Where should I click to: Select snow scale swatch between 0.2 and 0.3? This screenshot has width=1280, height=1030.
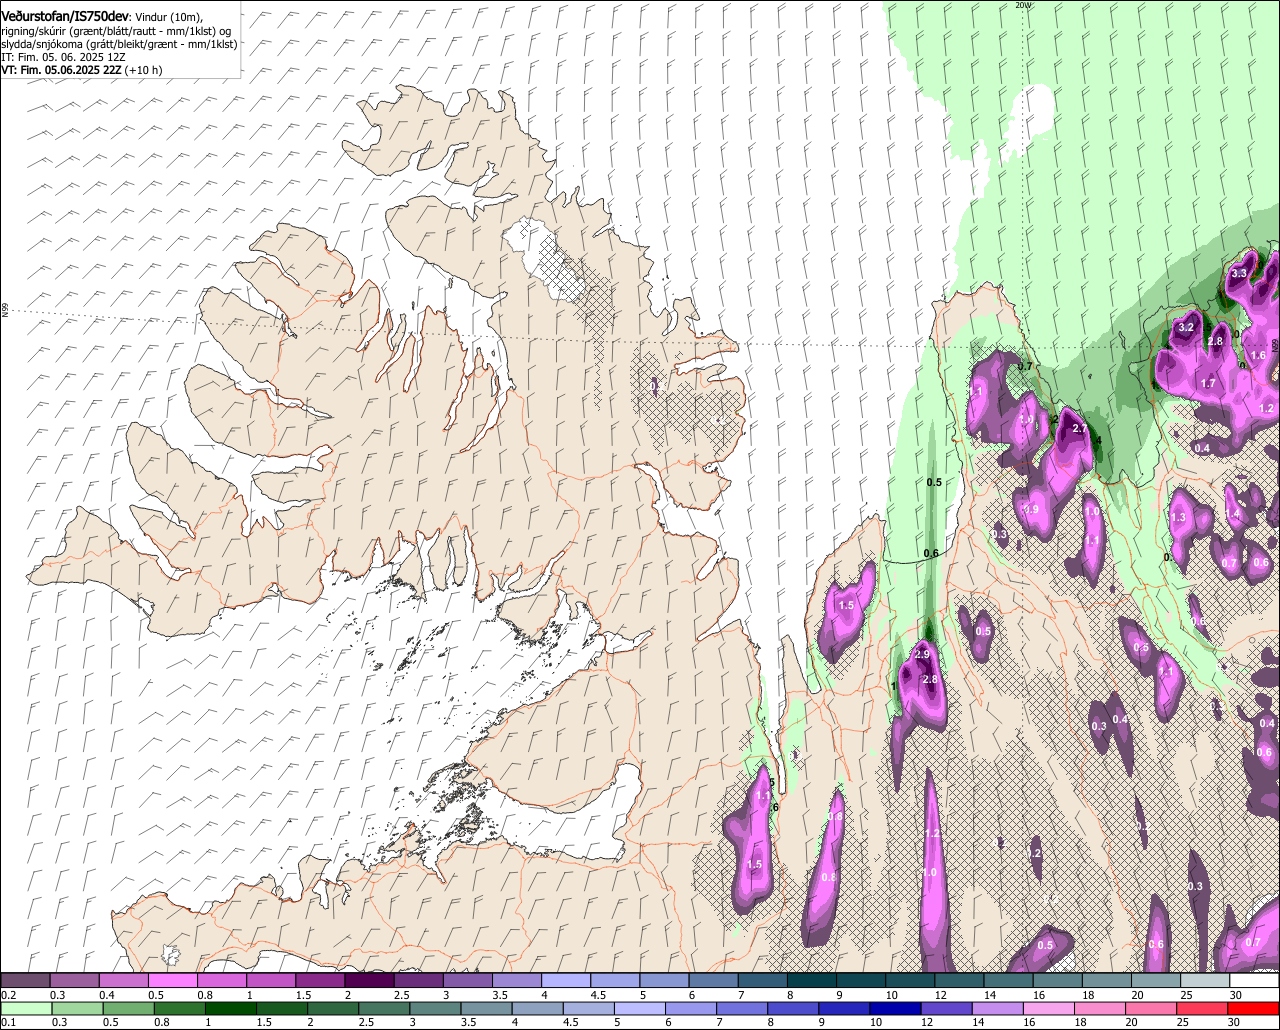click(x=26, y=980)
